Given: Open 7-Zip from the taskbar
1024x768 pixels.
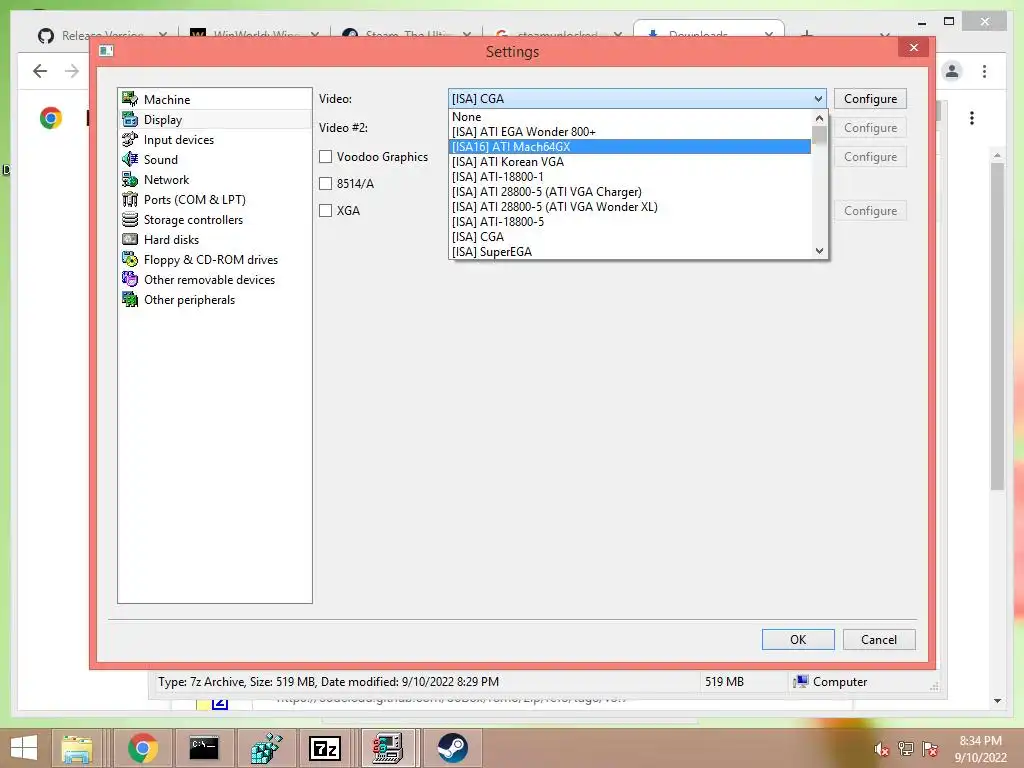Looking at the screenshot, I should pos(325,748).
